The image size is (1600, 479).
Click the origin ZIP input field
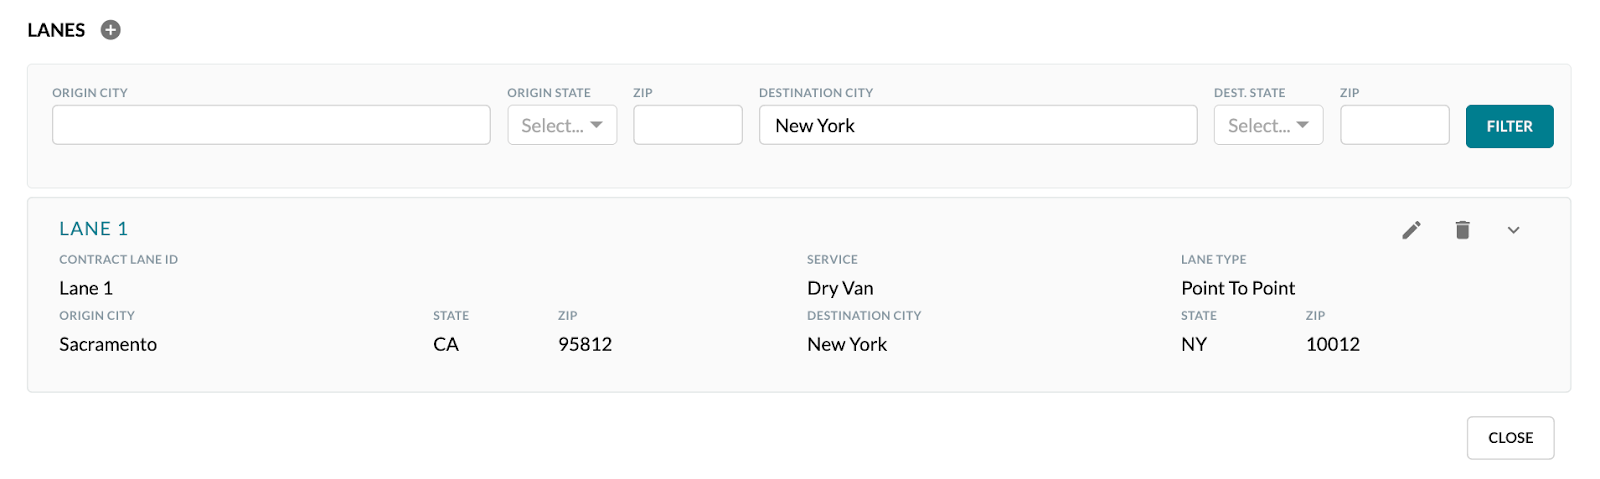(x=688, y=125)
